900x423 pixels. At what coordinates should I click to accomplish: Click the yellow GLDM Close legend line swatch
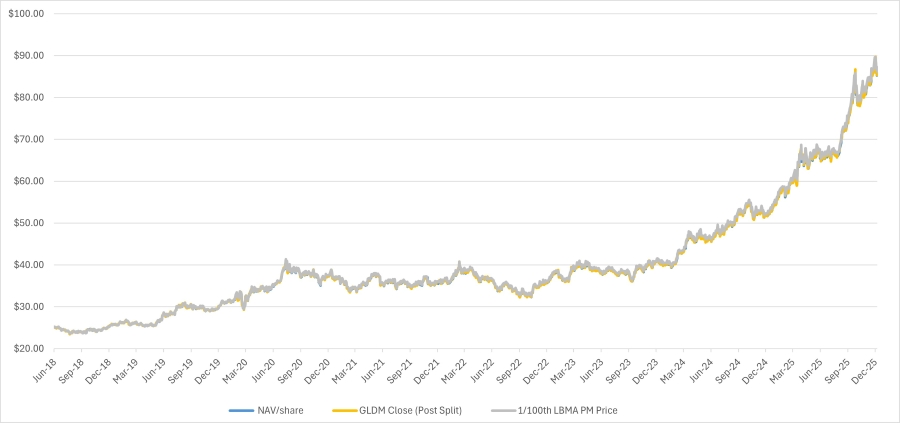345,410
